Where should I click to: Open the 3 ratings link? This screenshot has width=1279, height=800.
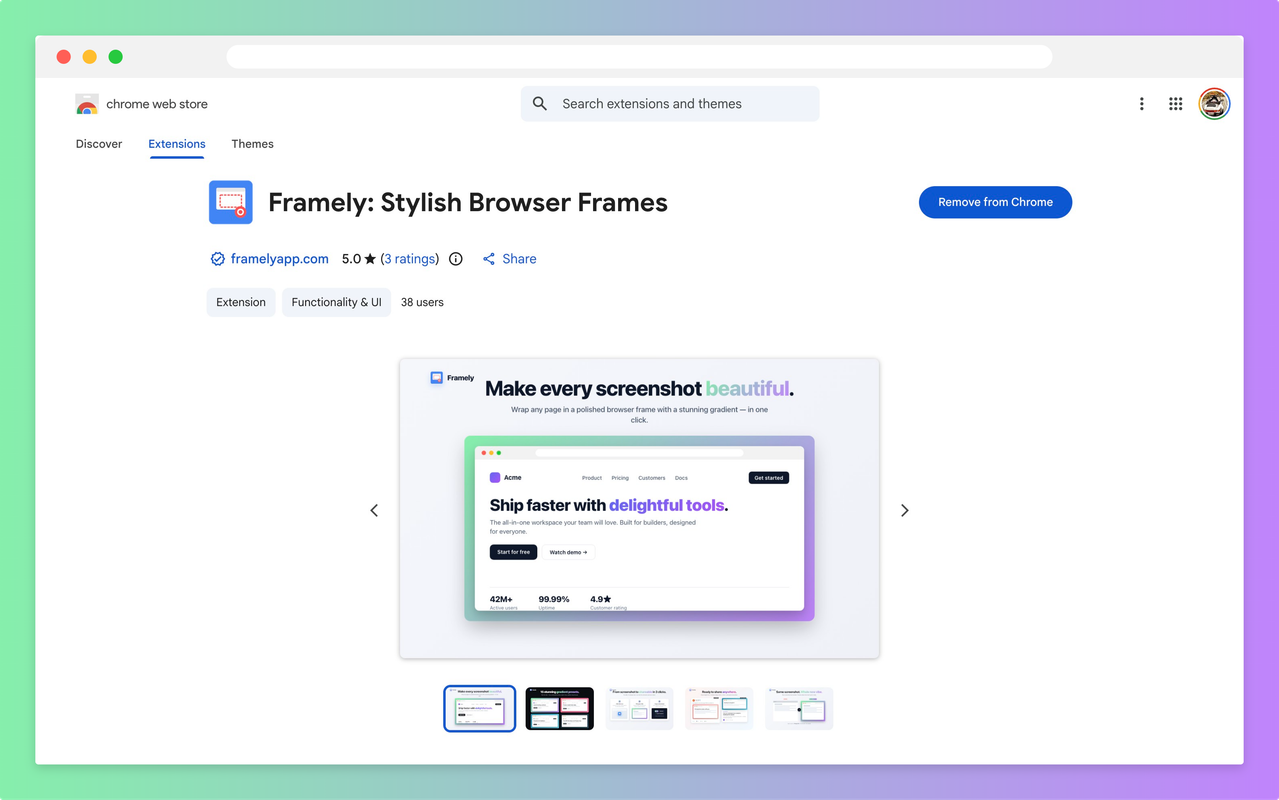(x=410, y=259)
